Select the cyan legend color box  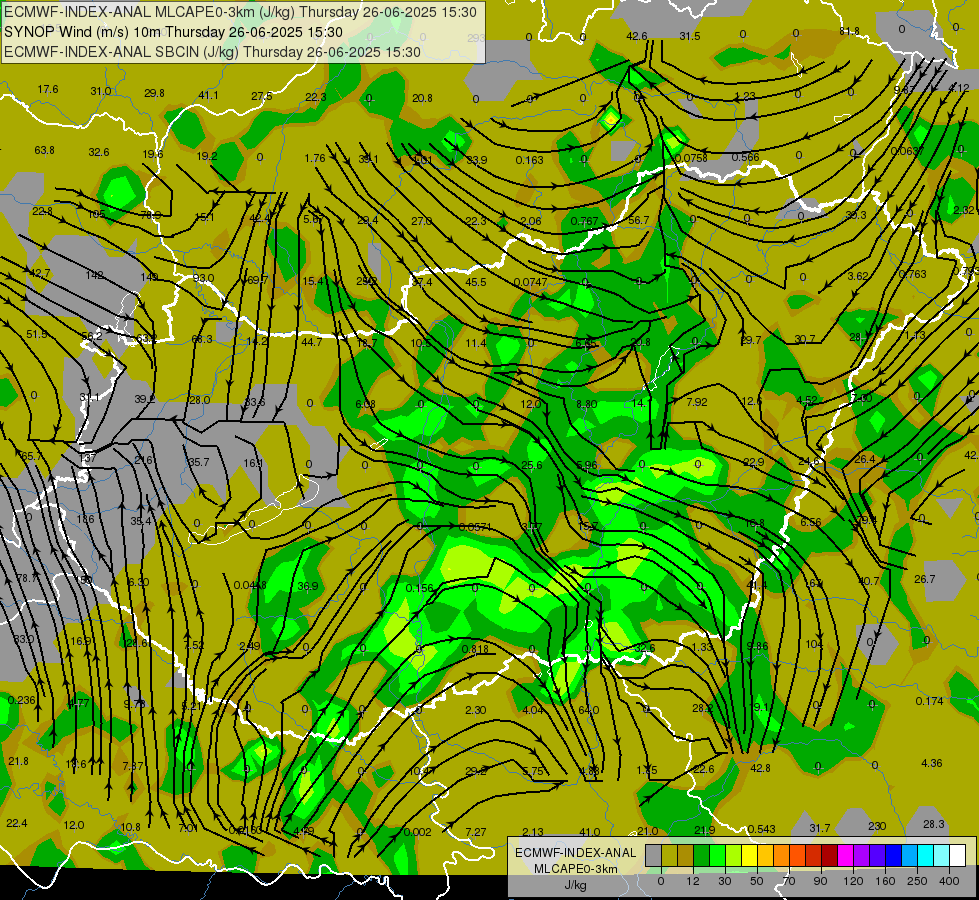pyautogui.click(x=925, y=855)
